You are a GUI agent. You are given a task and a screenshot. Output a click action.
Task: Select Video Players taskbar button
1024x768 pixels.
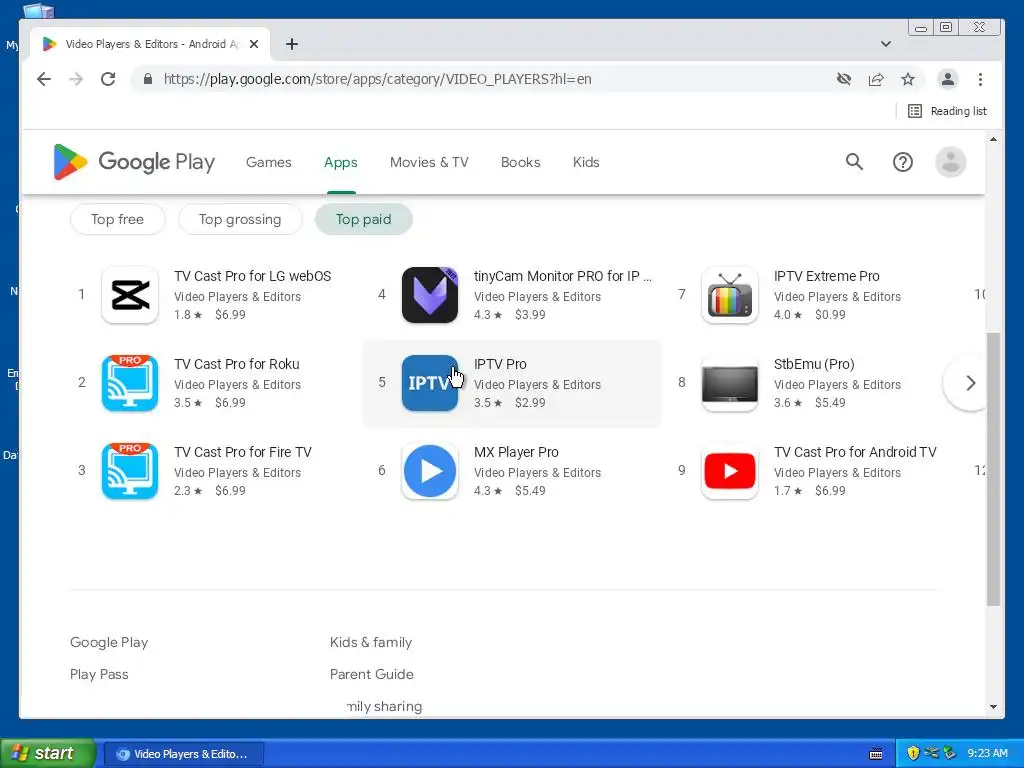(x=184, y=754)
